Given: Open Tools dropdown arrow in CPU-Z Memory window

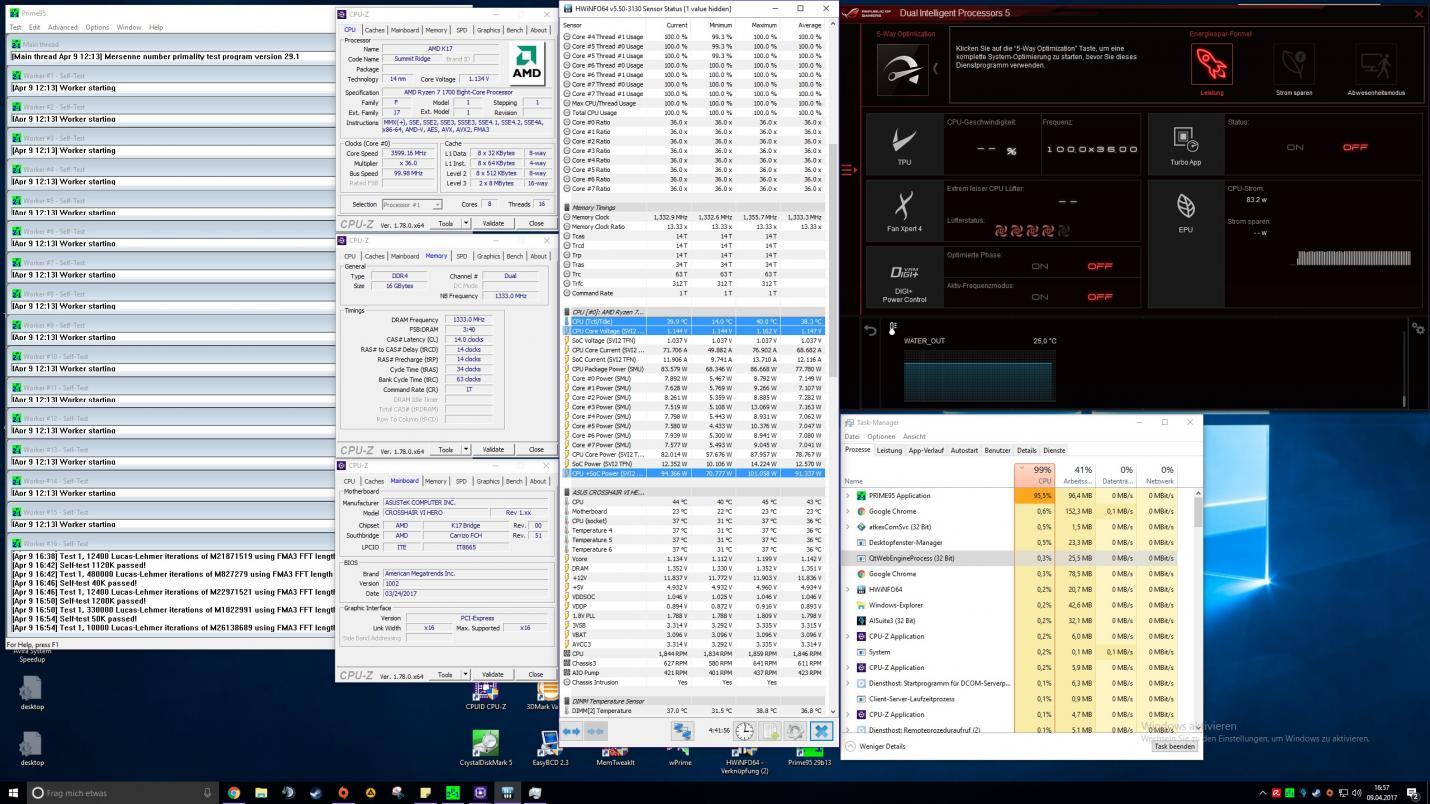Looking at the screenshot, I should click(x=465, y=449).
